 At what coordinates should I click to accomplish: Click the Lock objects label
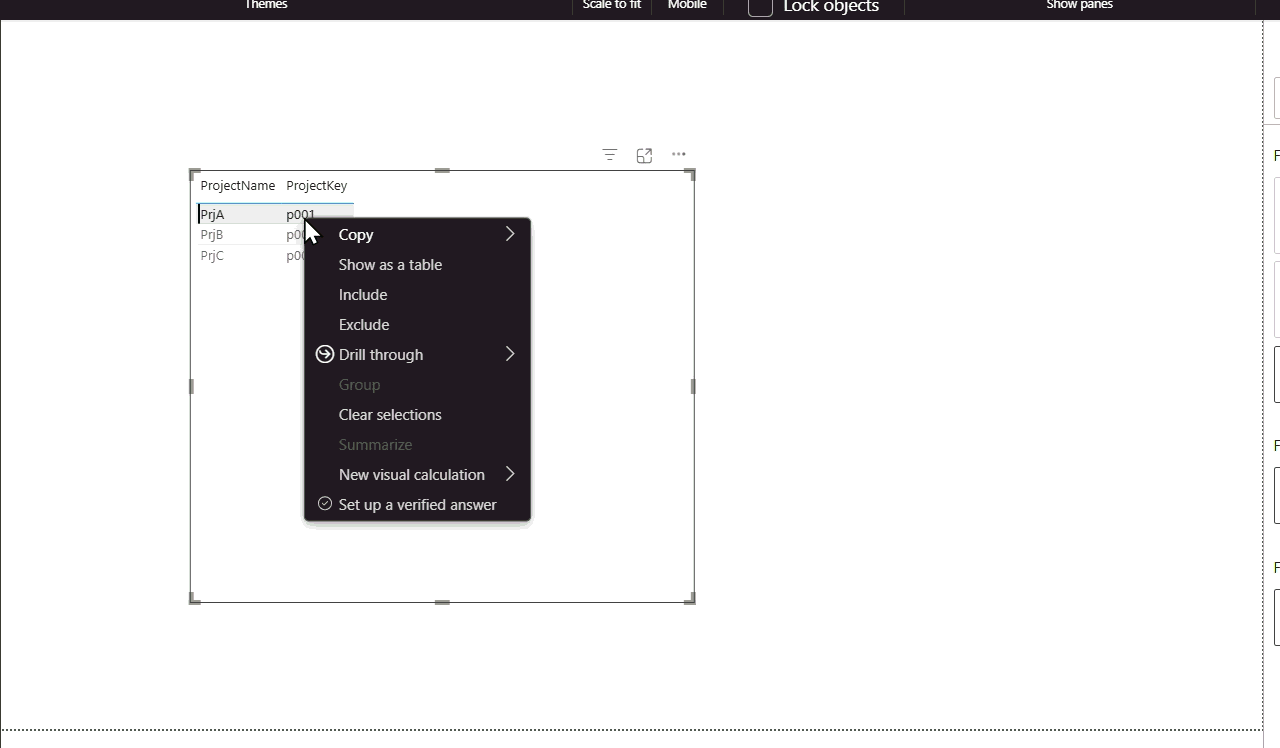831,6
